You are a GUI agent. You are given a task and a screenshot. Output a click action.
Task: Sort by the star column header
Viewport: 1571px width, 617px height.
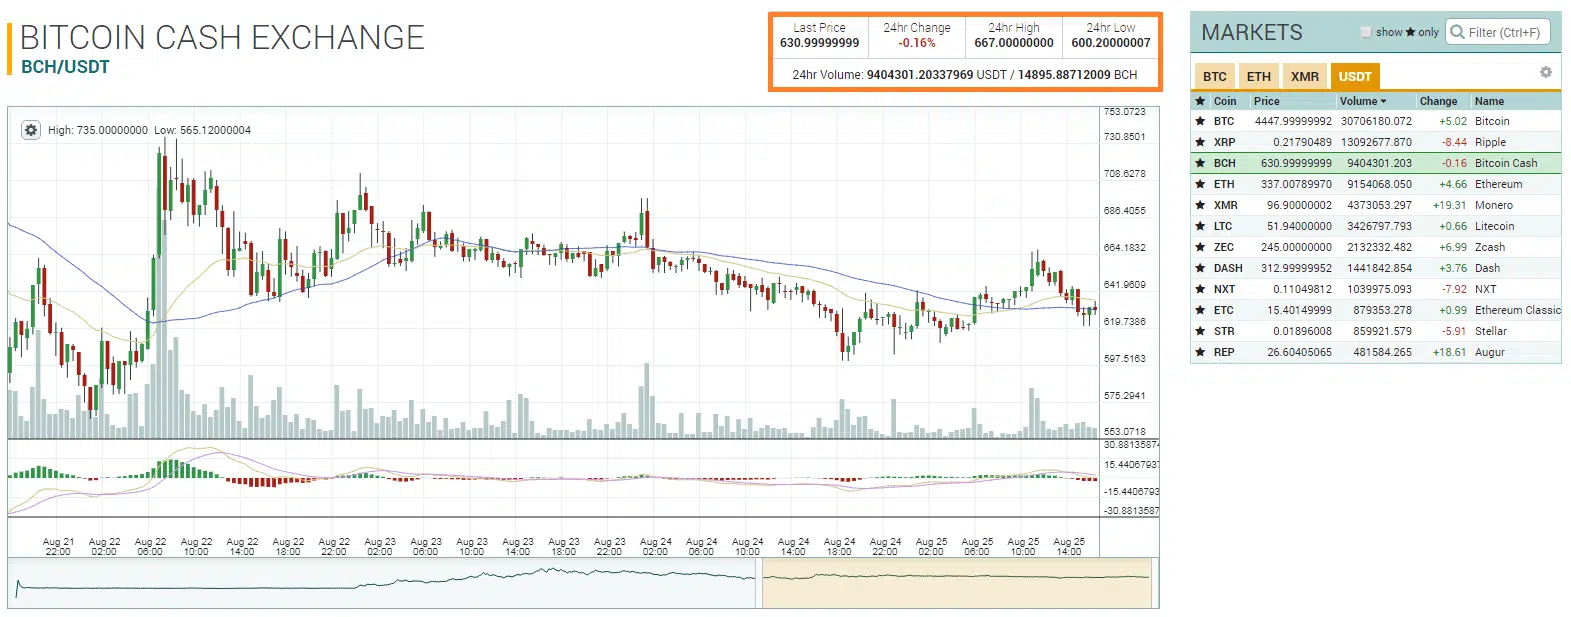[x=1200, y=101]
